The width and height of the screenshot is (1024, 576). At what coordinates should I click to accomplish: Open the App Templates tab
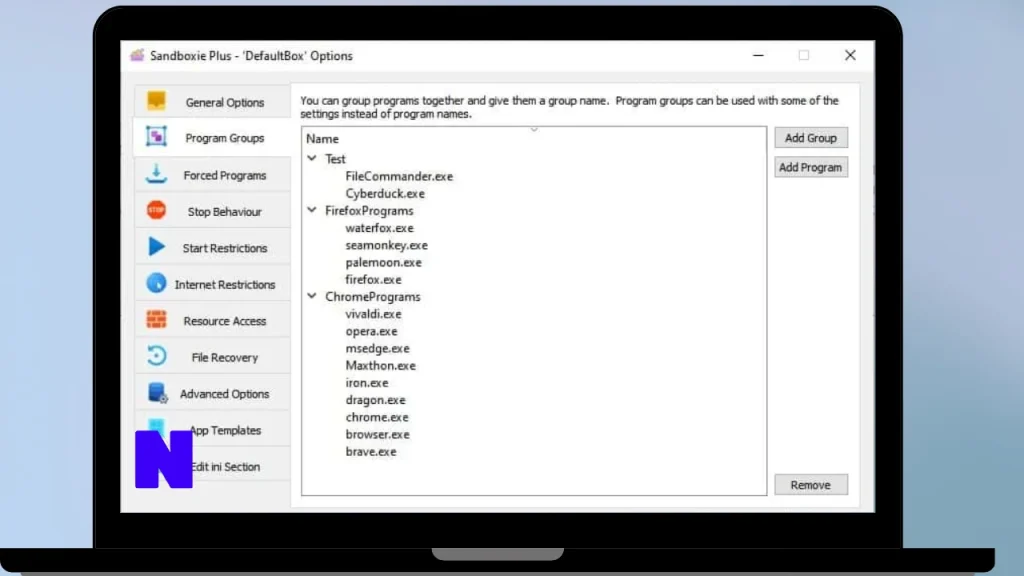212,430
